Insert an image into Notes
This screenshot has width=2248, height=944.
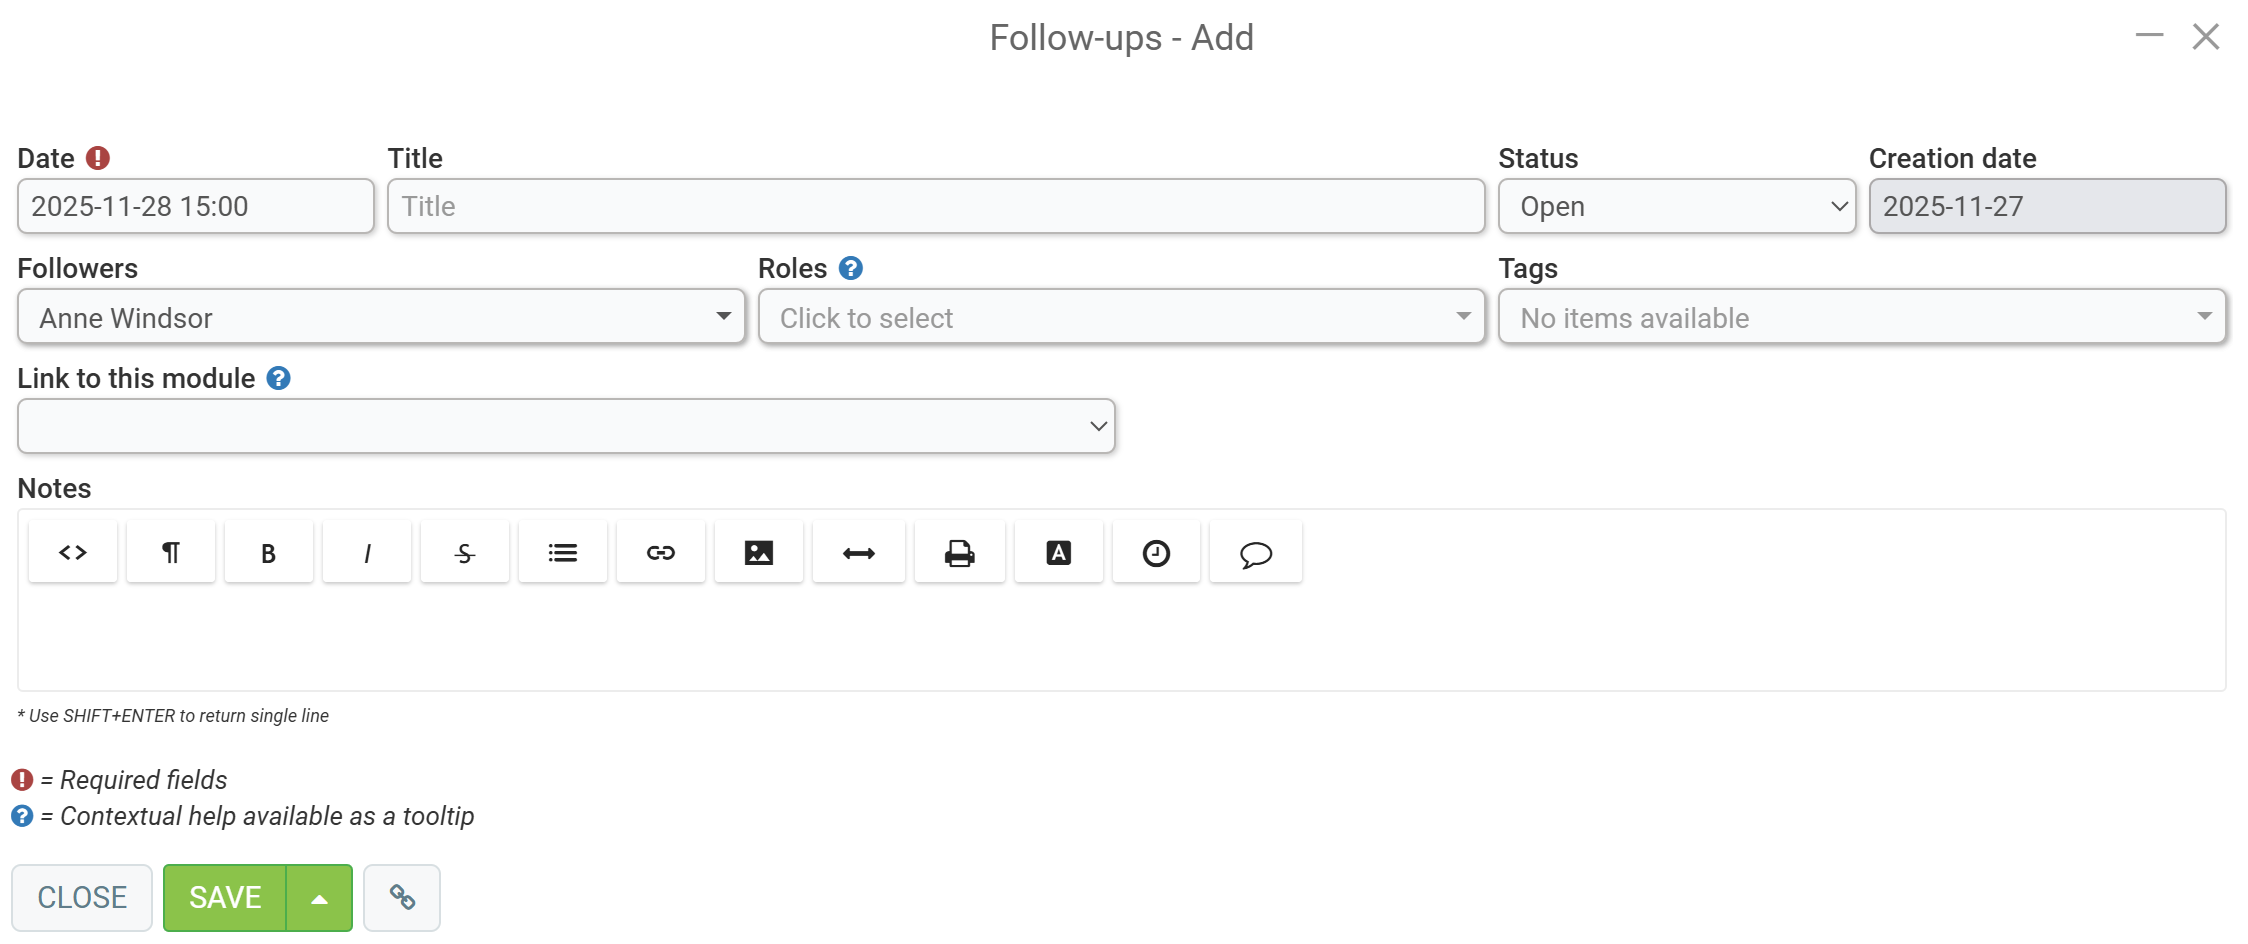[x=759, y=552]
